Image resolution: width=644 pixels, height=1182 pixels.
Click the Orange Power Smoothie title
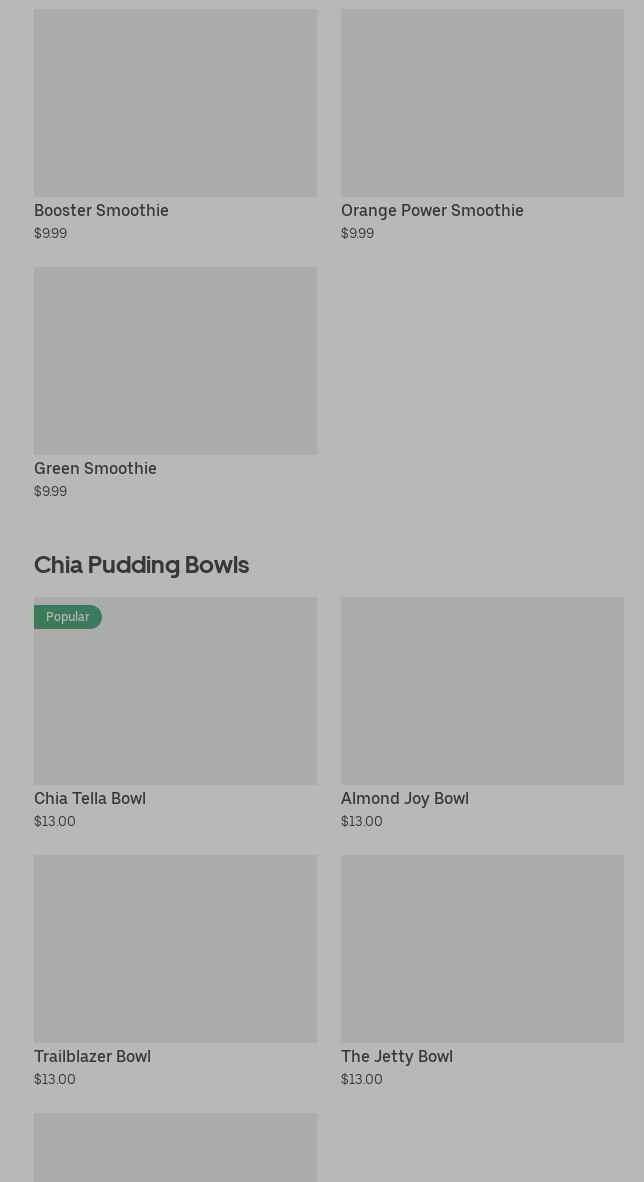click(x=432, y=211)
